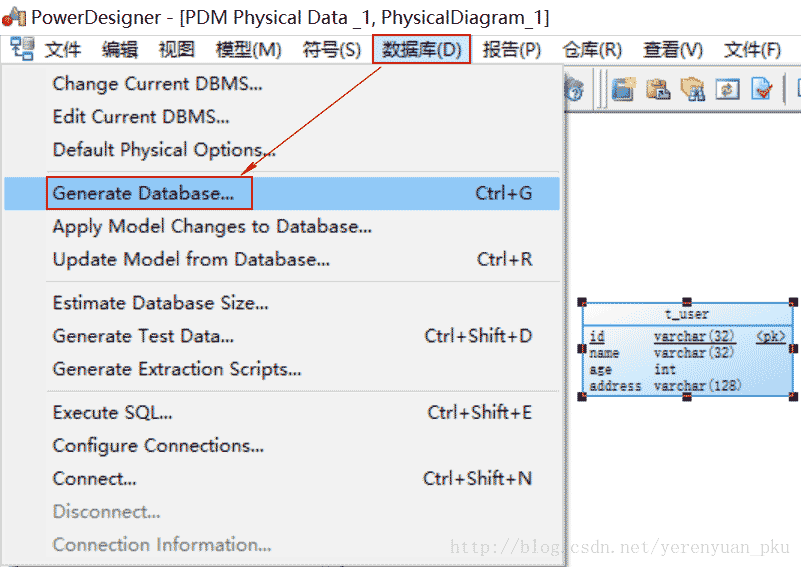Image resolution: width=801 pixels, height=567 pixels.
Task: Select Generate Database...
Action: click(282, 193)
